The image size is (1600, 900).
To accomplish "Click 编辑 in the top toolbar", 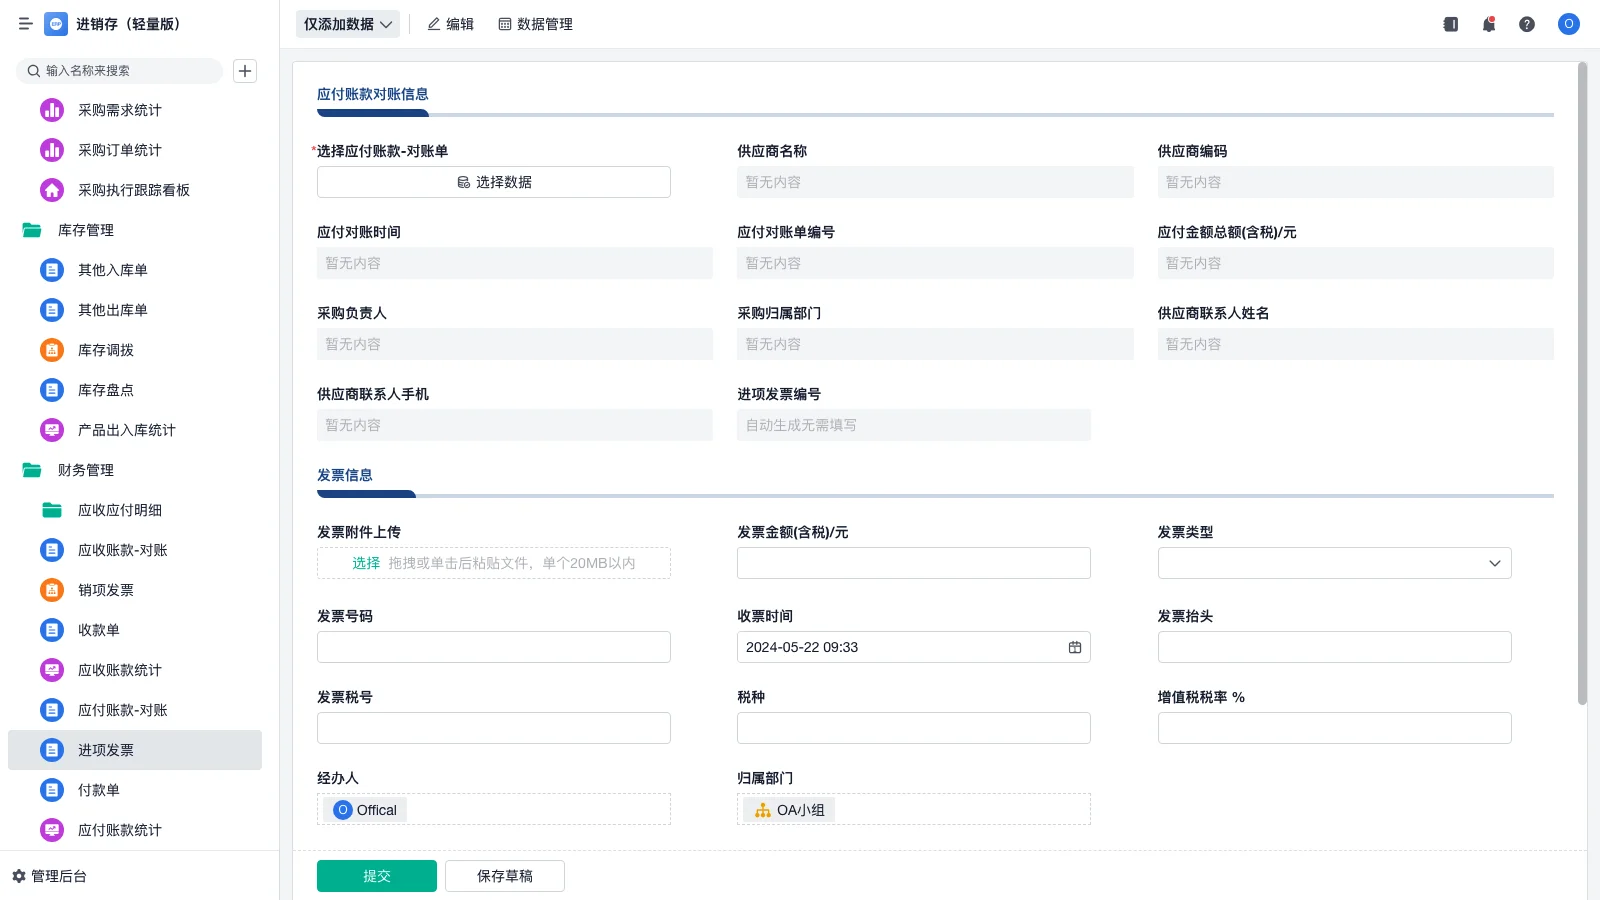I will (x=451, y=24).
